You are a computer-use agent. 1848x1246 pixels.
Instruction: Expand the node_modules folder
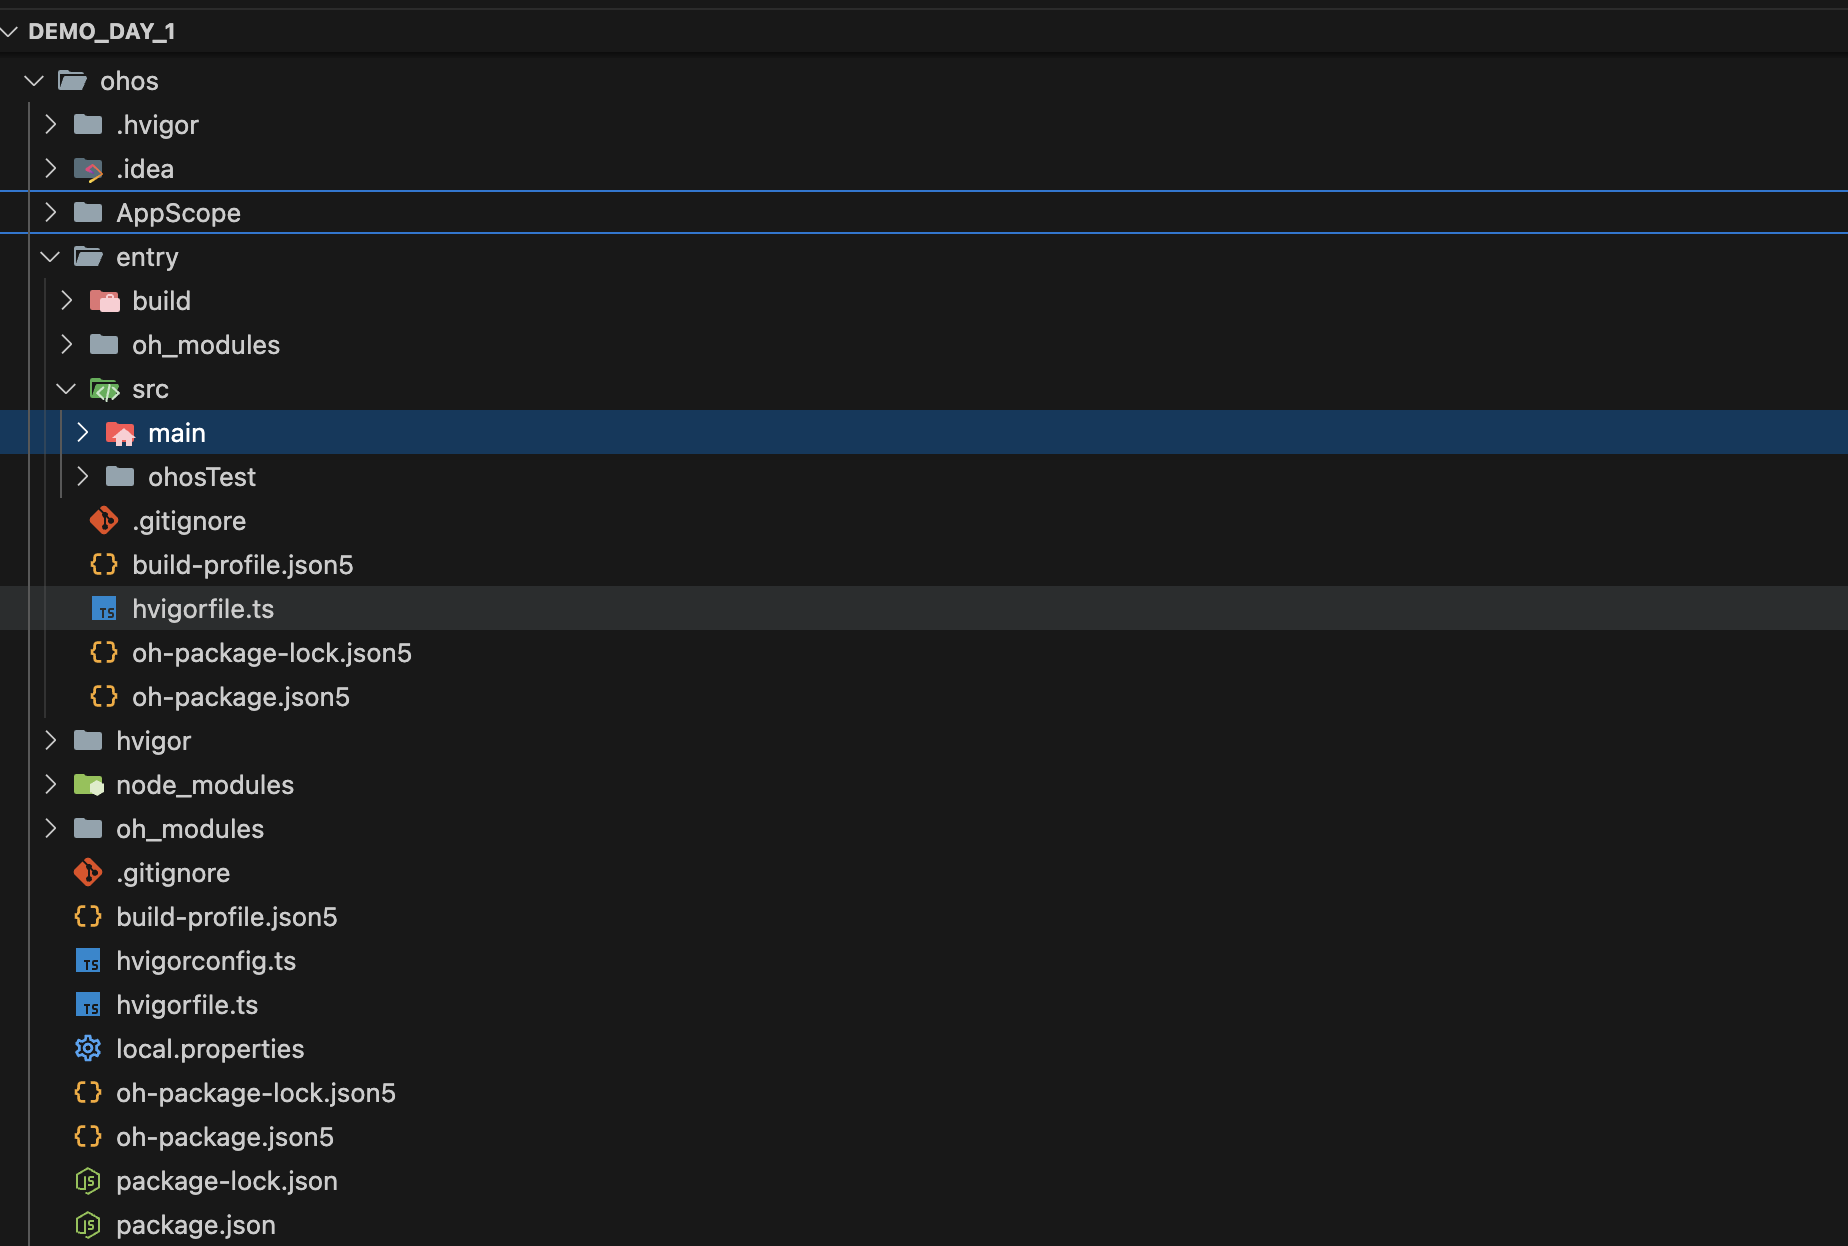click(x=49, y=784)
